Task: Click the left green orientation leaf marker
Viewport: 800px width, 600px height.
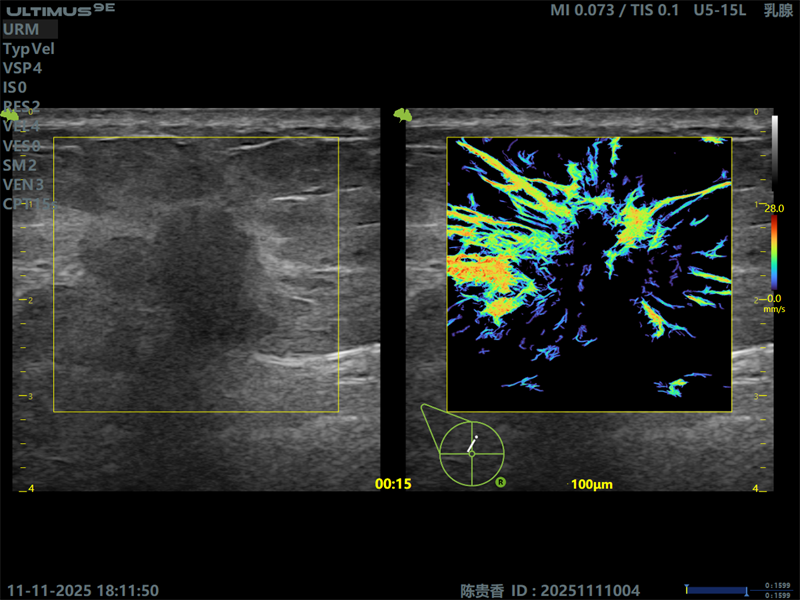Action: 10,116
